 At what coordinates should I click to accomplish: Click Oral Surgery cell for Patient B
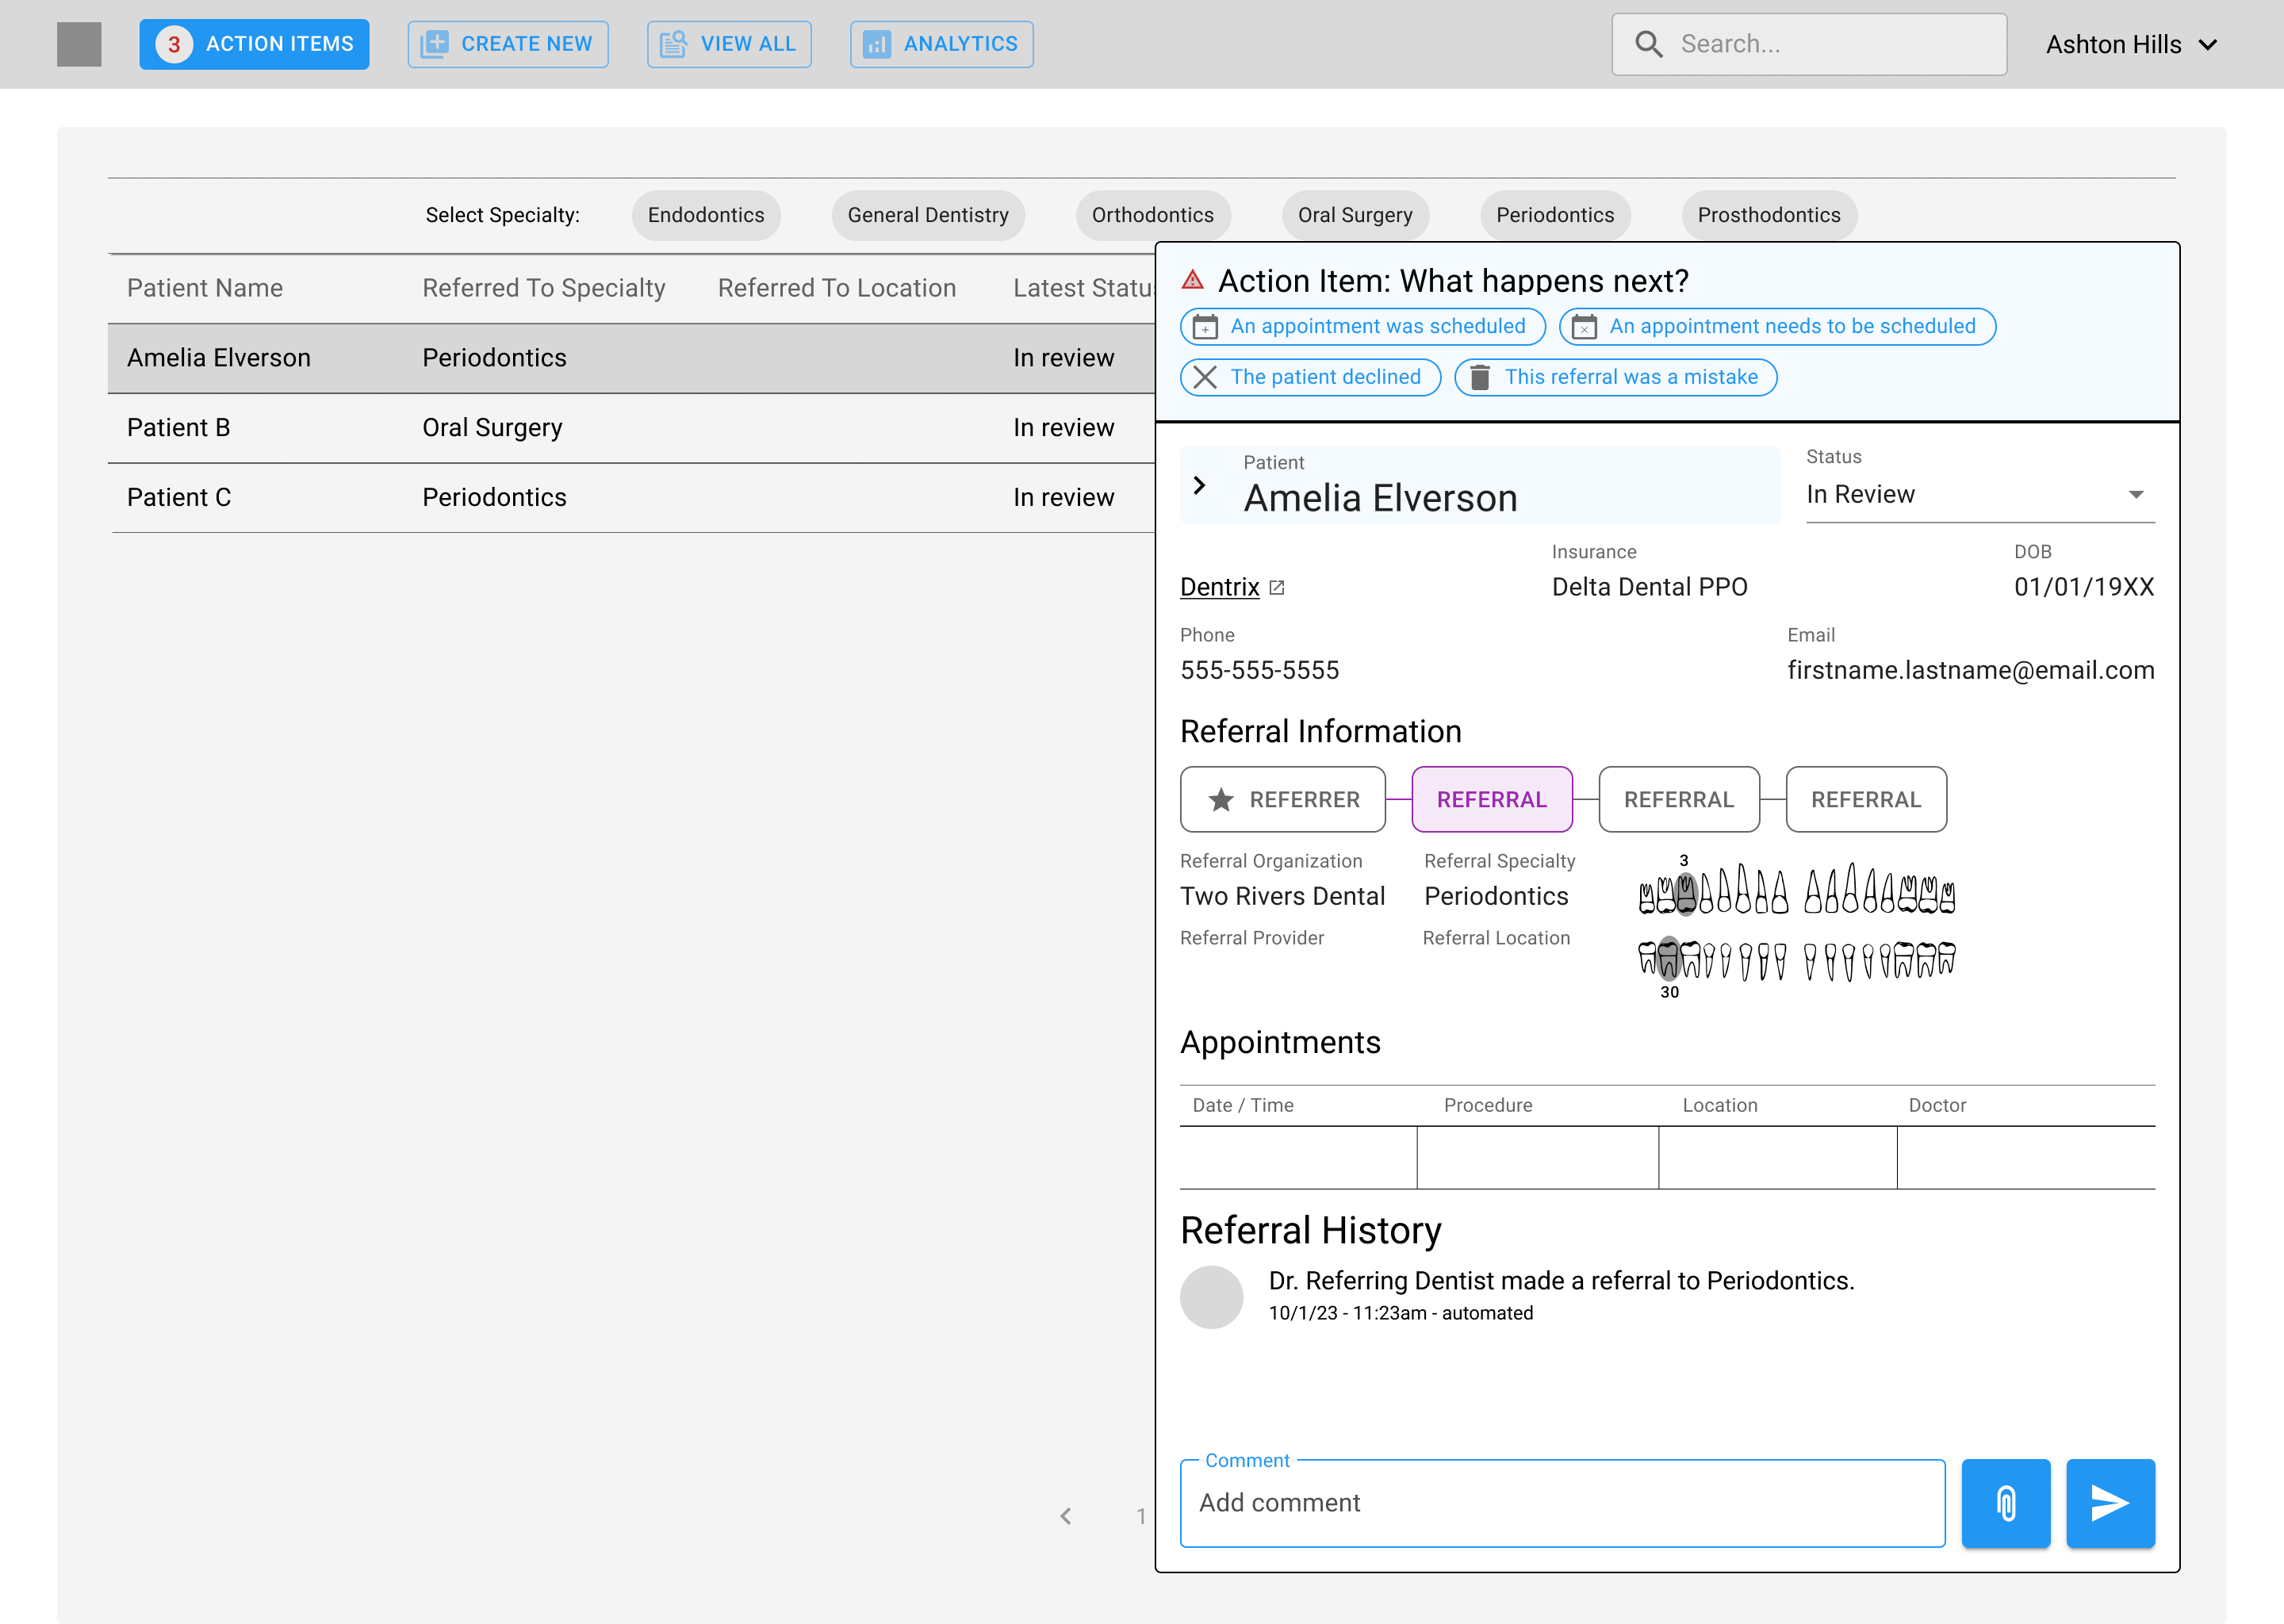tap(492, 428)
